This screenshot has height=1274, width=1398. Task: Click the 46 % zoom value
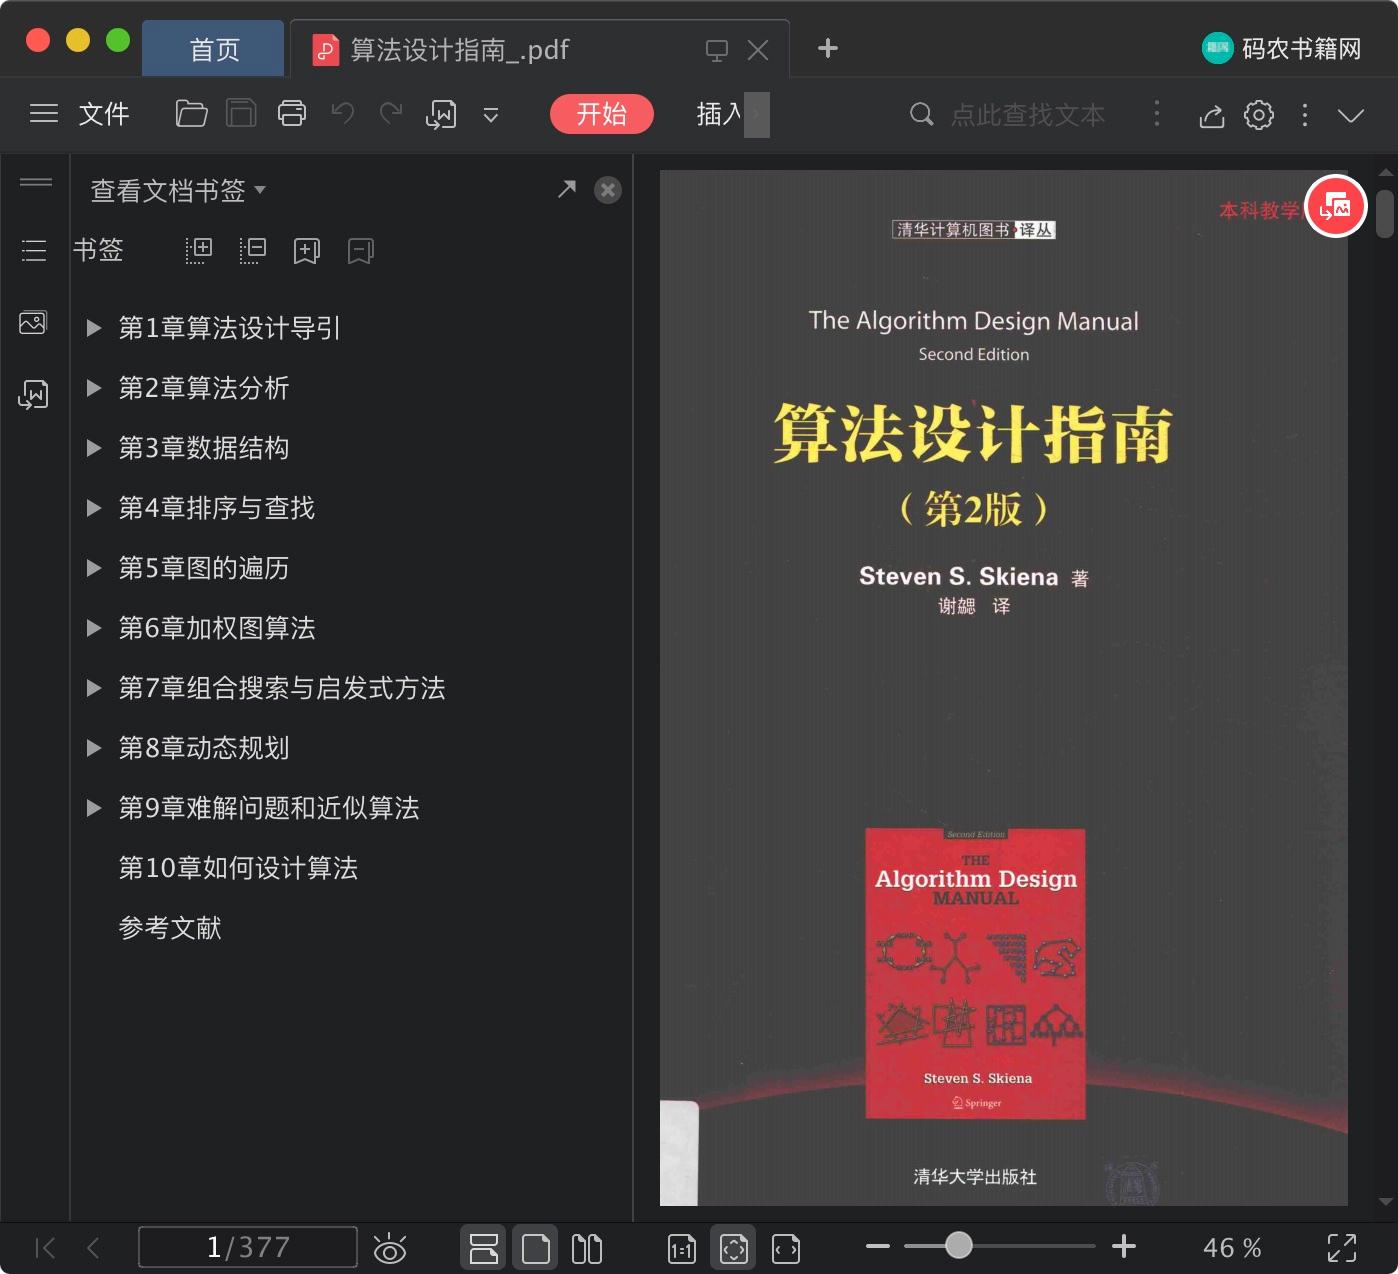coord(1232,1248)
